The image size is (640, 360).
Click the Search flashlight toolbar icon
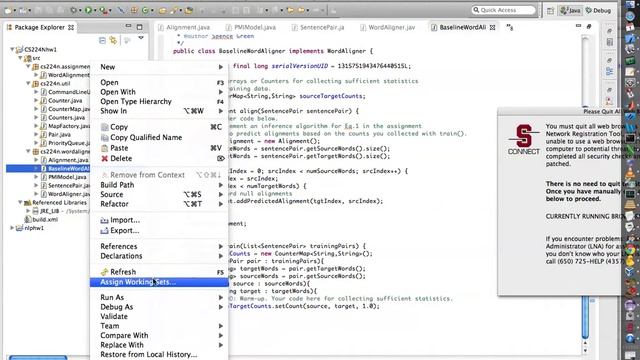click(175, 10)
